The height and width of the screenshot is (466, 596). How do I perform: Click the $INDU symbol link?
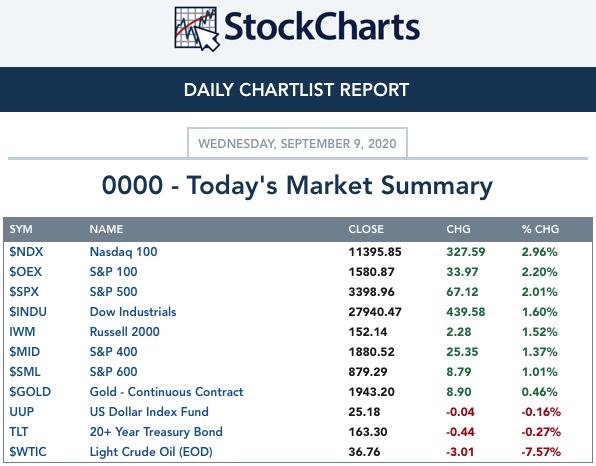tap(28, 312)
